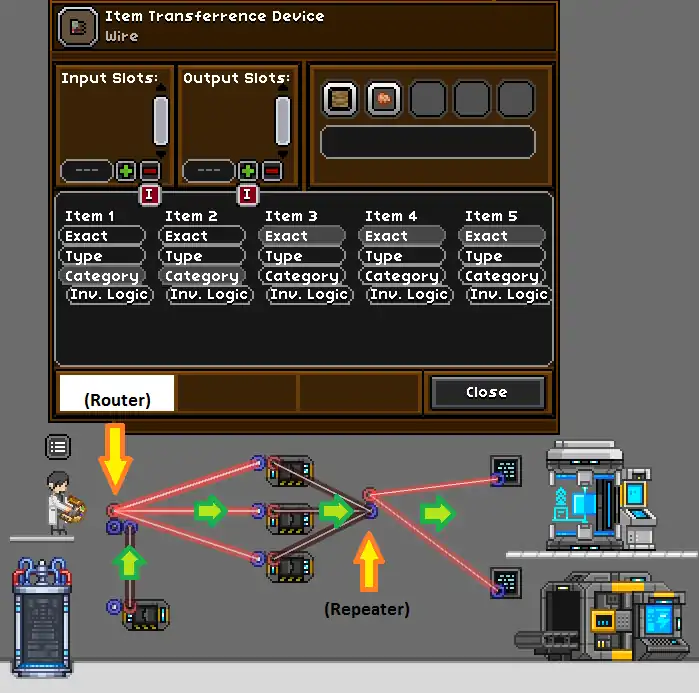
Task: Toggle Exact matching for Item 1
Action: pos(101,236)
